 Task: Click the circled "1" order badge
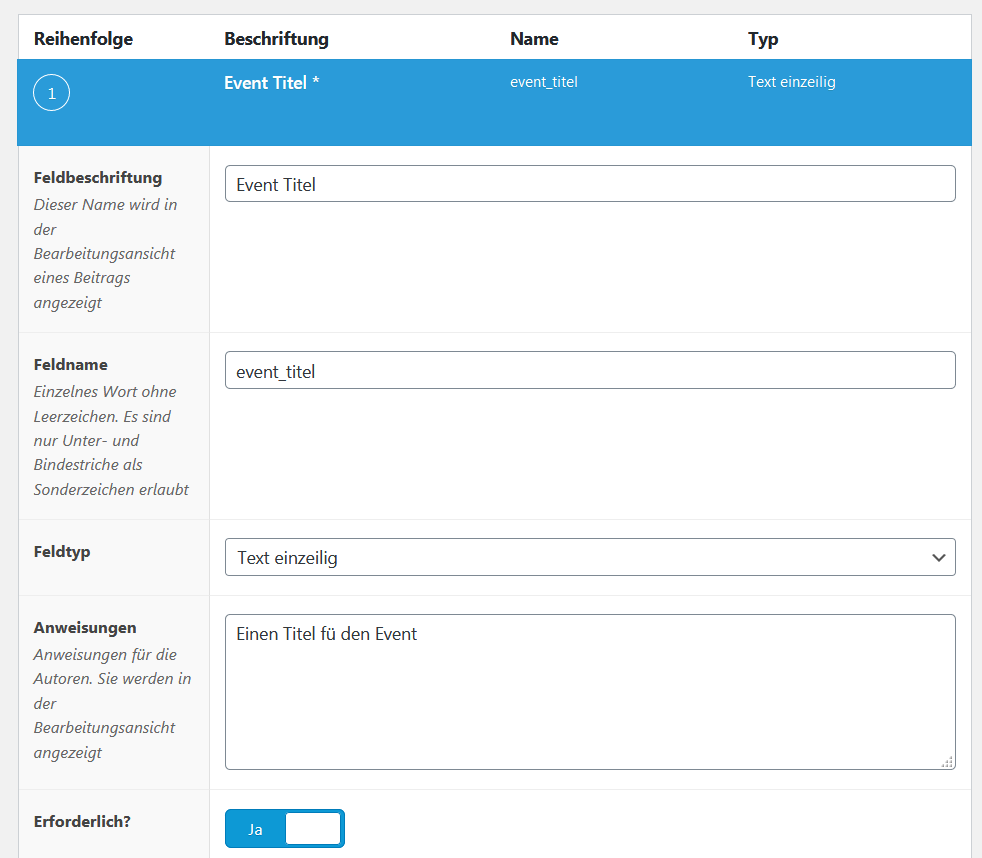[x=50, y=92]
